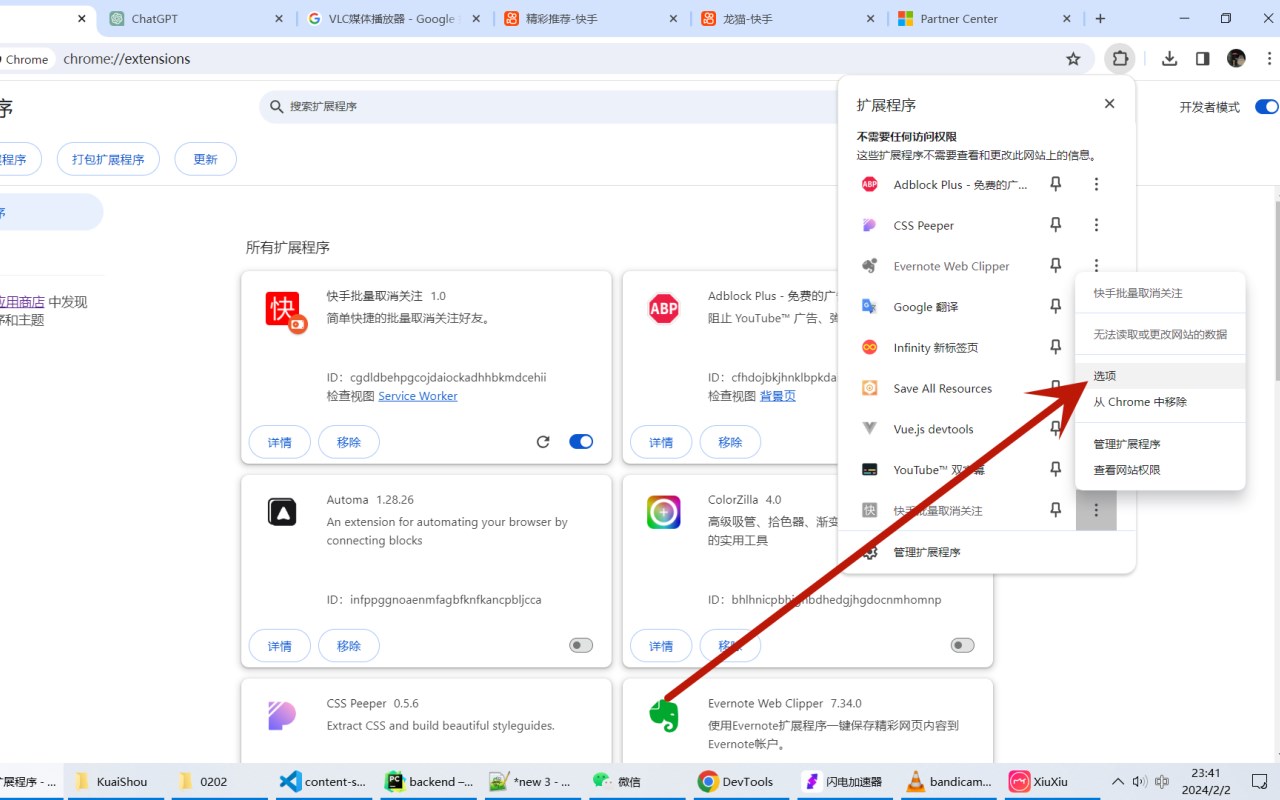Screen dimensions: 1280x800
Task: Open the Chrome downloads icon
Action: [1169, 59]
